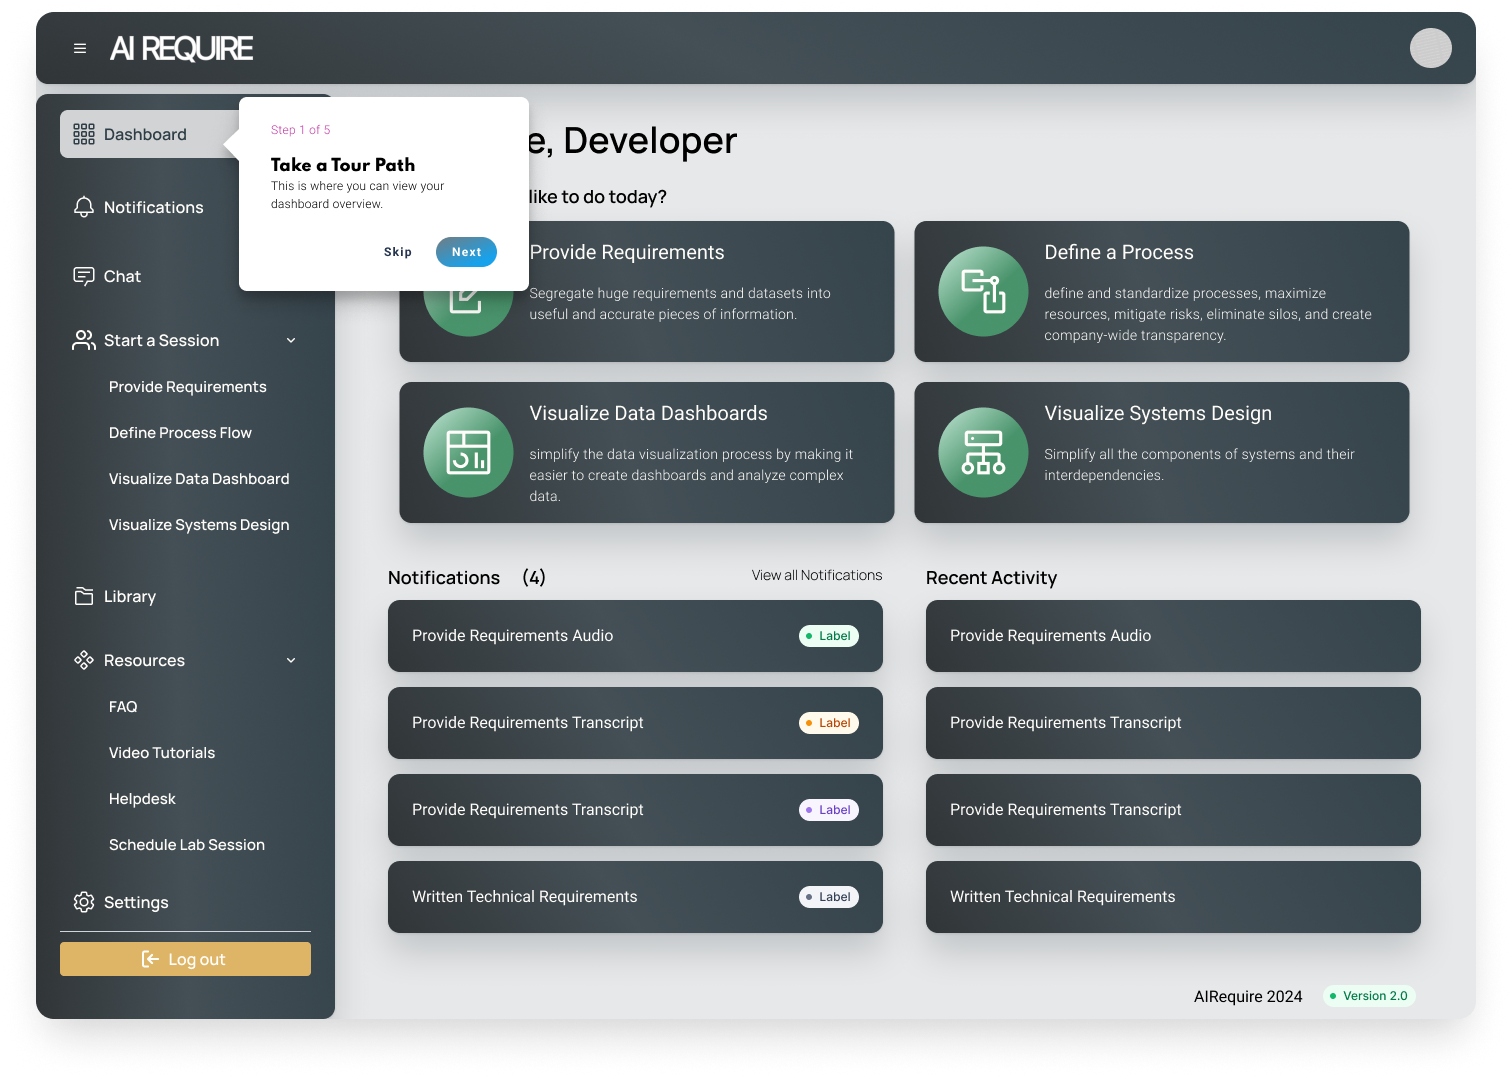The height and width of the screenshot is (1079, 1512).
Task: Click the Visualize Data Dashboards green icon
Action: (468, 452)
